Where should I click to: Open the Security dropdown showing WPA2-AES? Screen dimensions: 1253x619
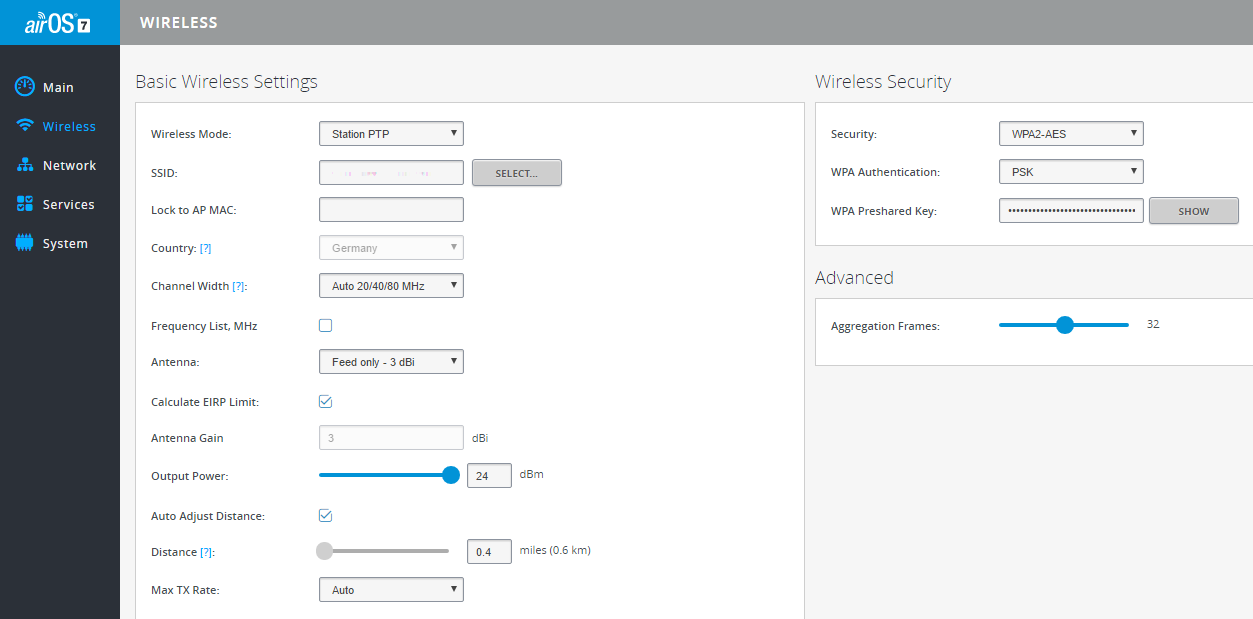tap(1071, 134)
